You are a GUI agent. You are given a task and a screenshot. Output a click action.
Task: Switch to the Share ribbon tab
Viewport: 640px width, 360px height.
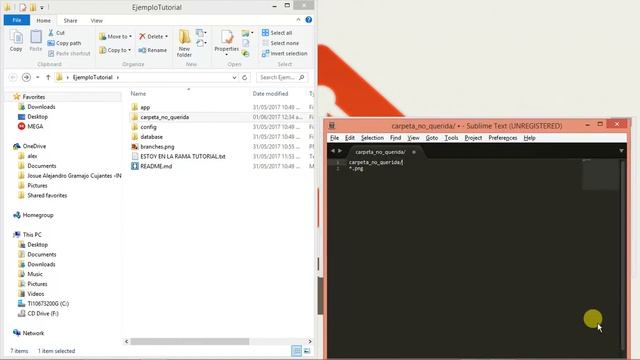[70, 20]
